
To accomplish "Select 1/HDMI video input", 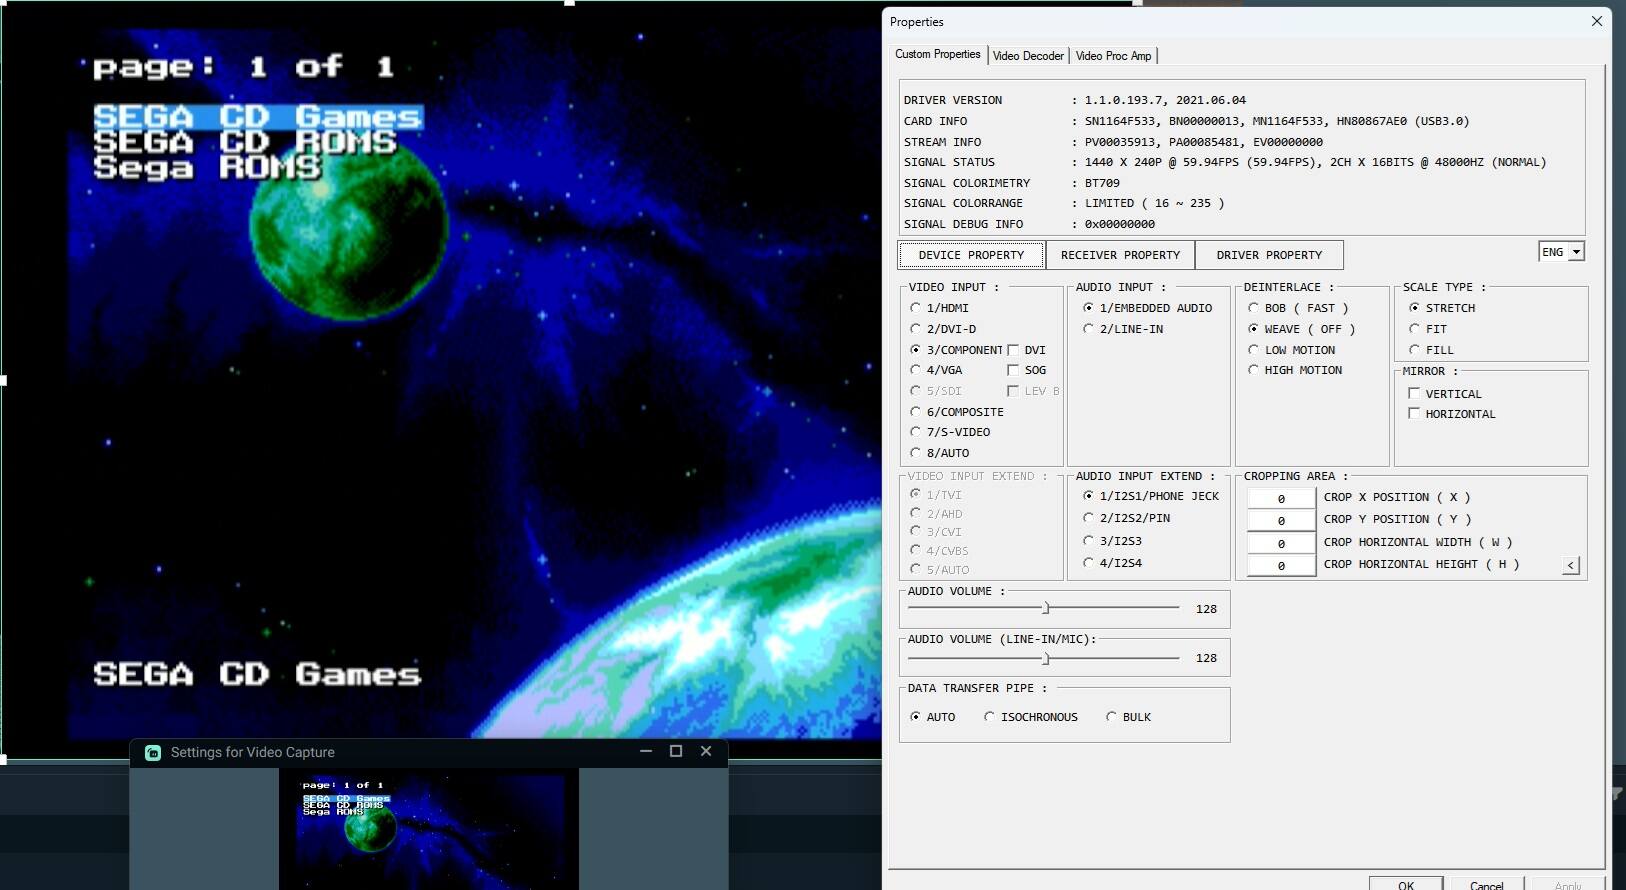I will click(x=939, y=308).
